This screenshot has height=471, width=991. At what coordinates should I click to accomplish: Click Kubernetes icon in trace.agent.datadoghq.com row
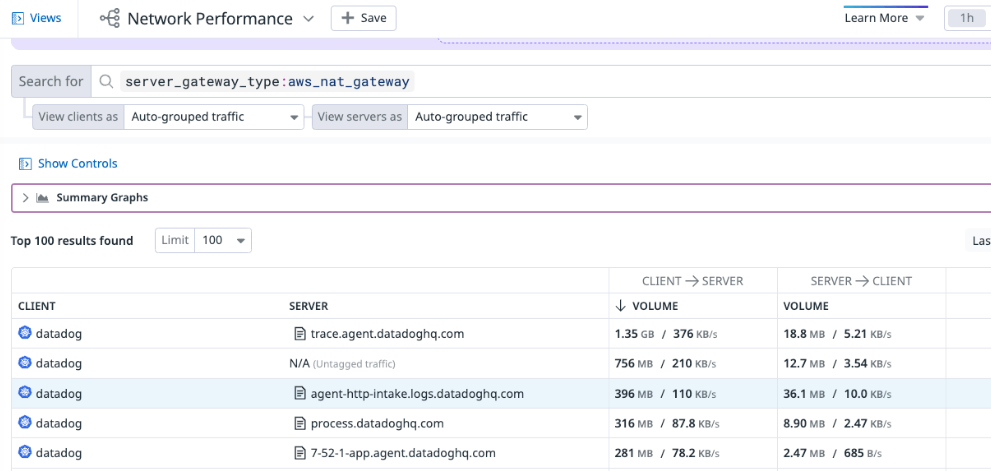click(25, 333)
